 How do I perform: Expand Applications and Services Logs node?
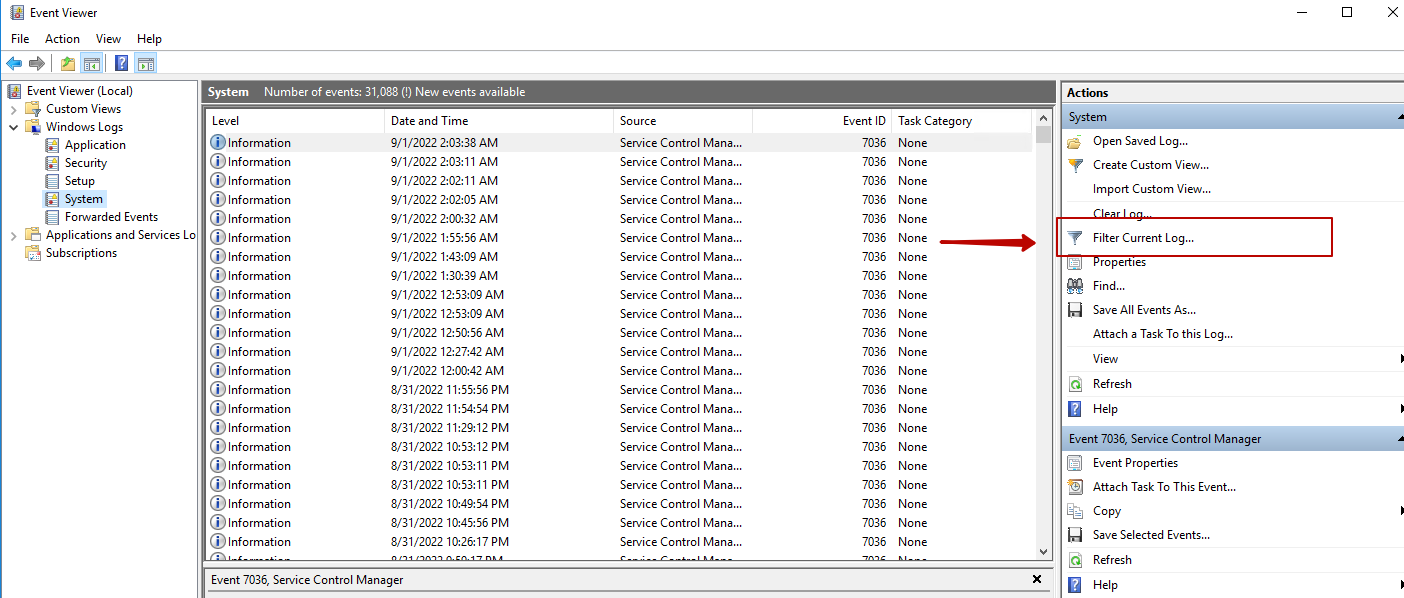[14, 235]
